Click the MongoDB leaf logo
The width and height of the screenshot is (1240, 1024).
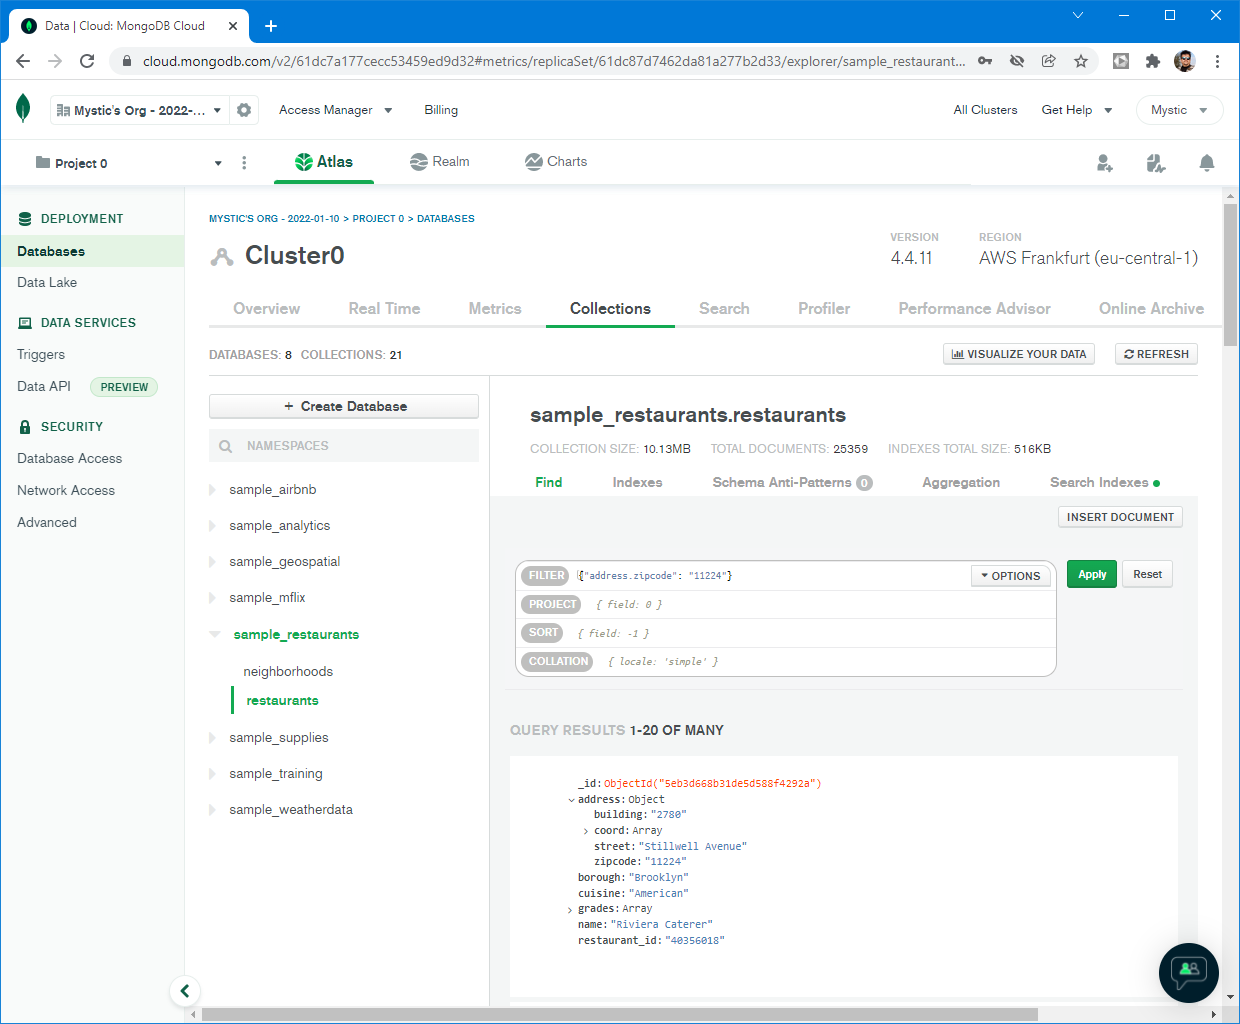23,108
